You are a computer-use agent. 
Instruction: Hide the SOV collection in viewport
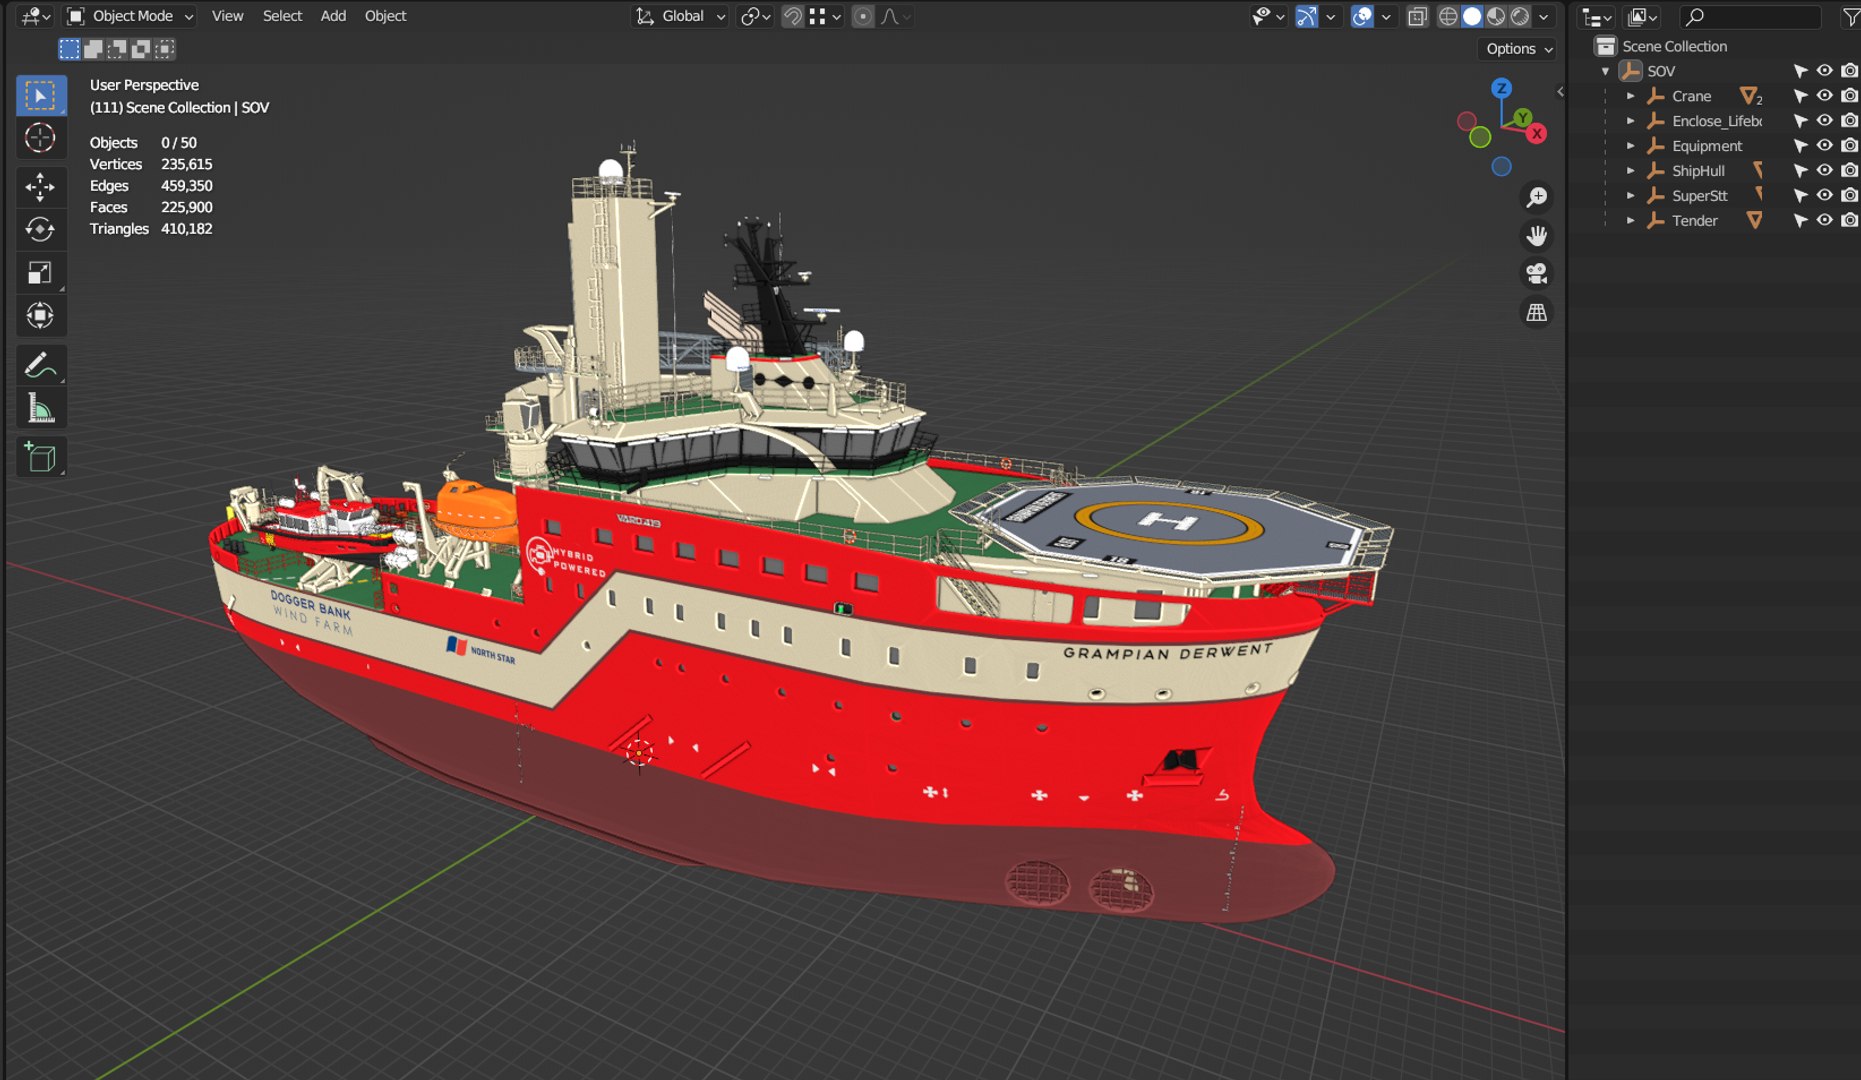pos(1824,71)
